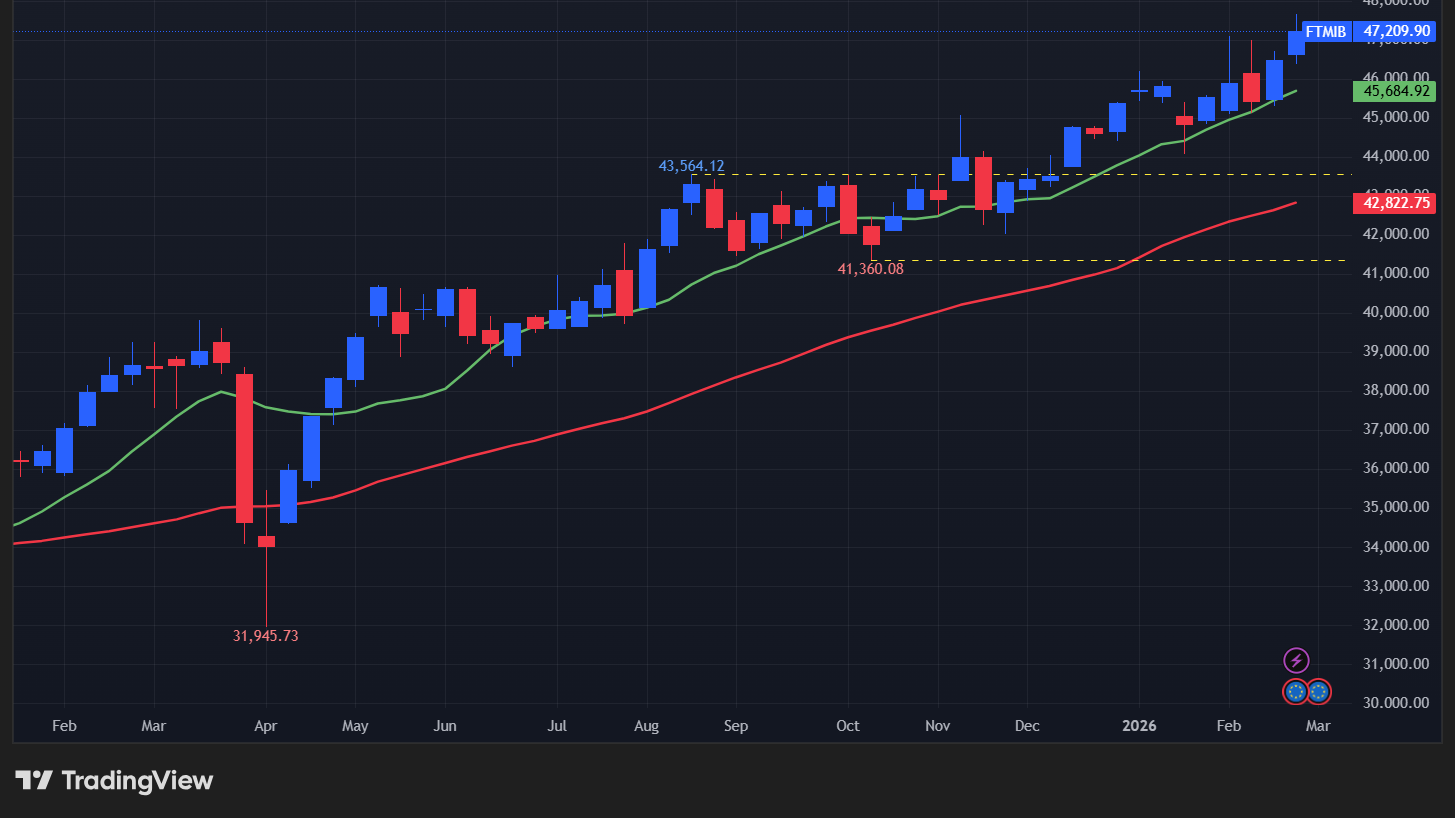1455x818 pixels.
Task: Open the TradingView wordmark link
Action: [x=137, y=781]
